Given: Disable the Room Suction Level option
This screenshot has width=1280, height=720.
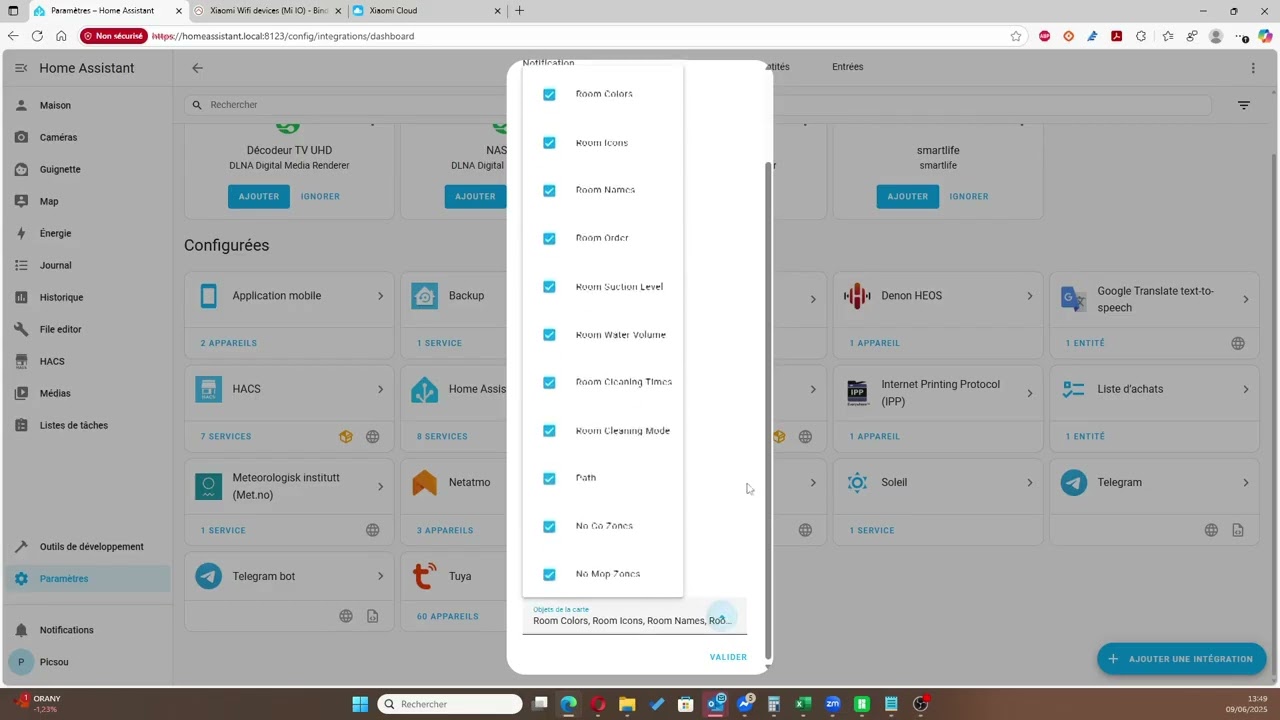Looking at the screenshot, I should tap(549, 287).
